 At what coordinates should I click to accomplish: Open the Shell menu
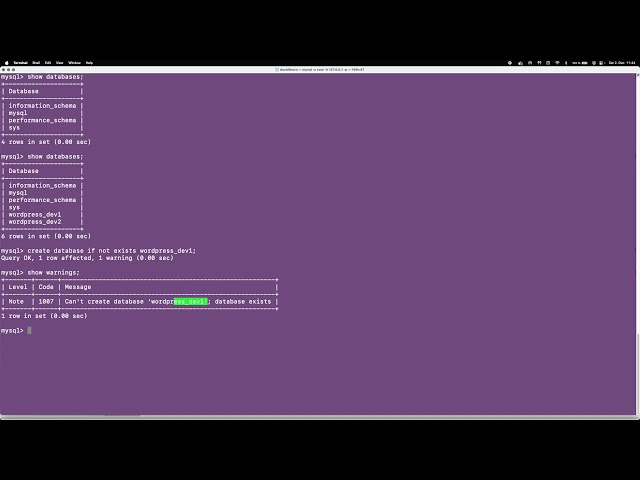[x=36, y=63]
